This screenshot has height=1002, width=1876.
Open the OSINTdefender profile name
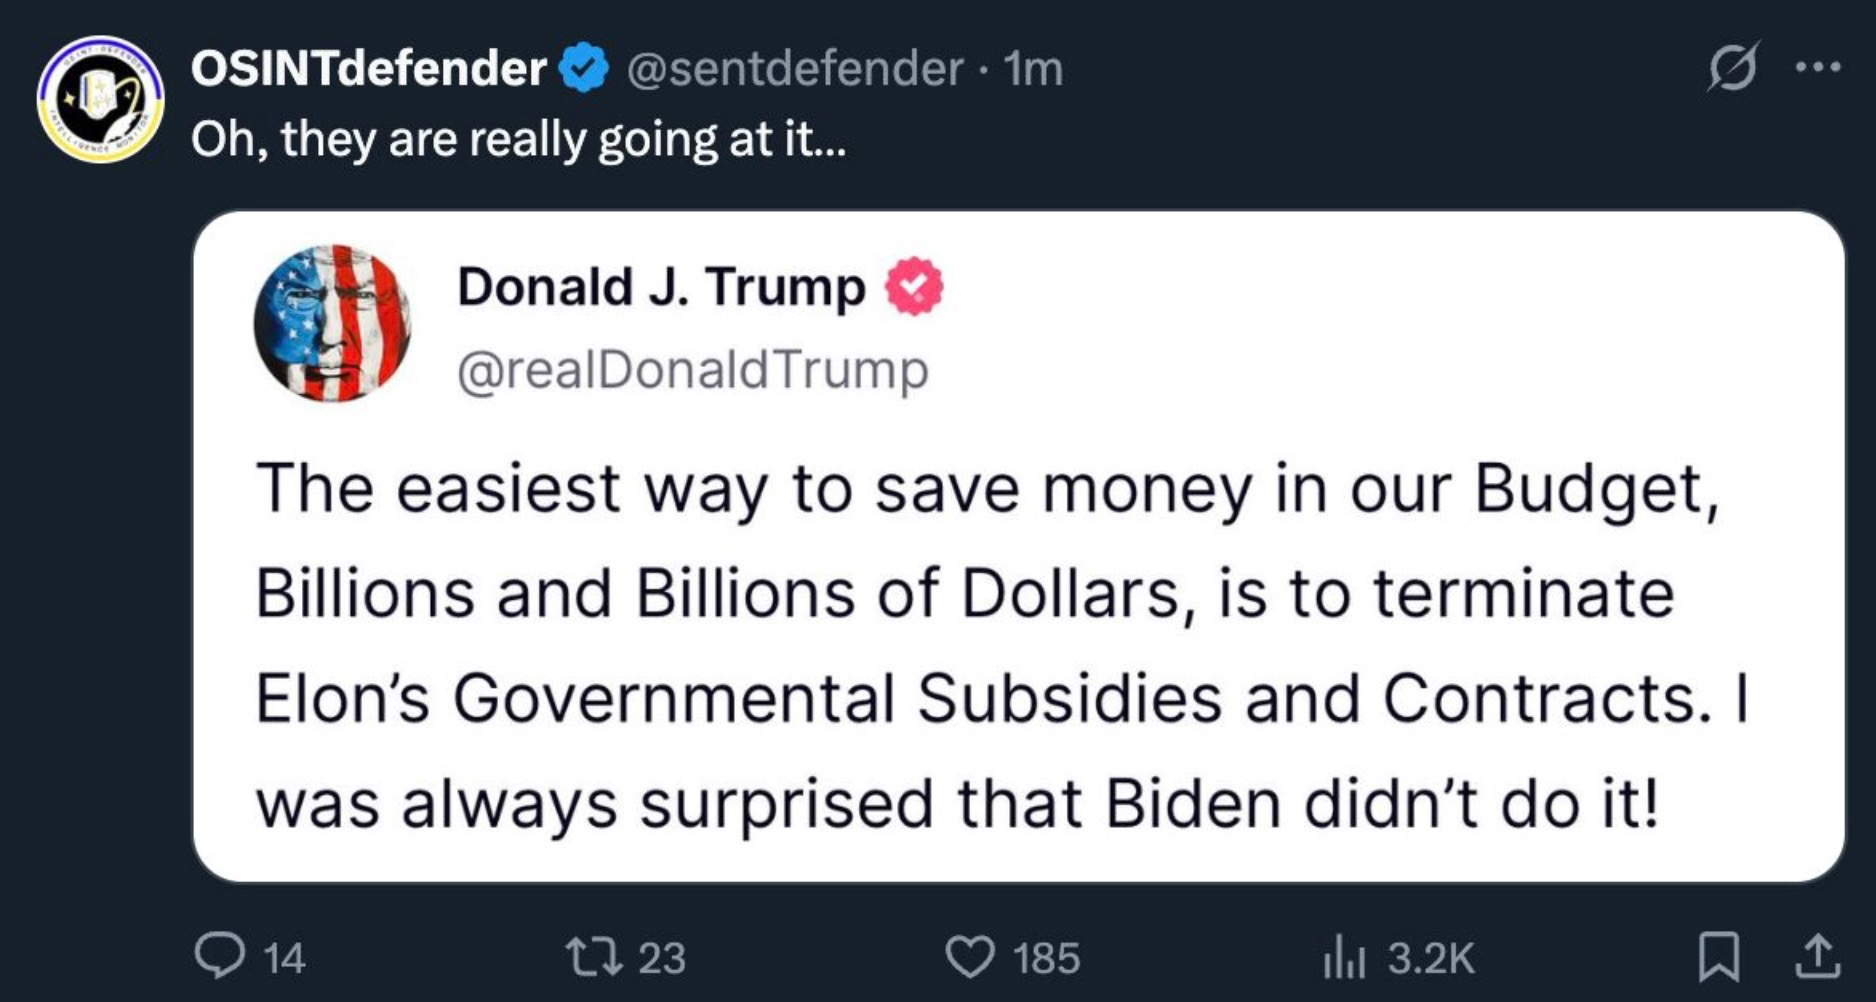368,69
